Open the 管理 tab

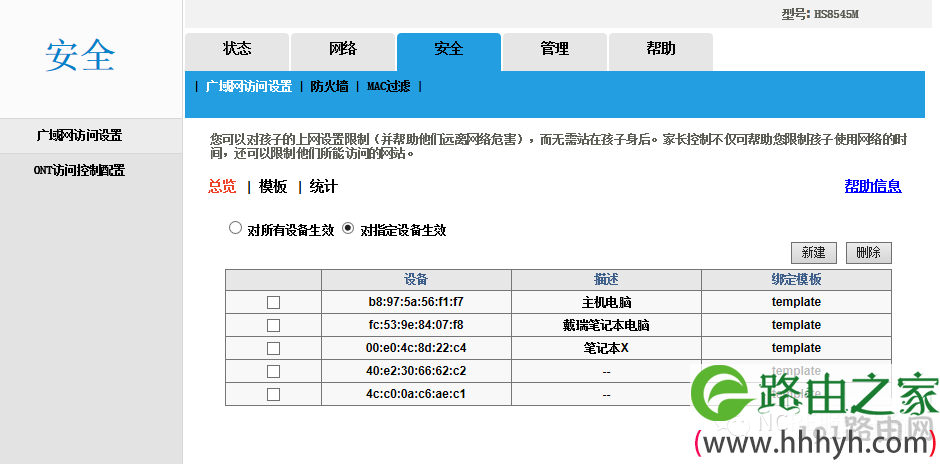coord(555,52)
